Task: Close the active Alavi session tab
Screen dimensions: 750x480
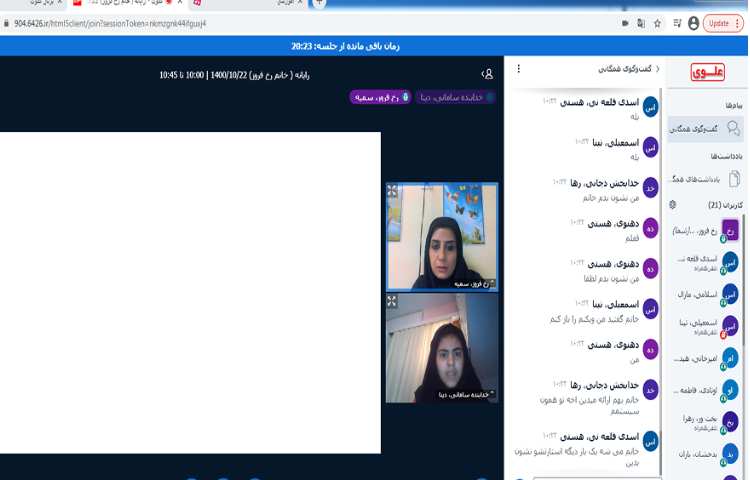Action: (179, 2)
